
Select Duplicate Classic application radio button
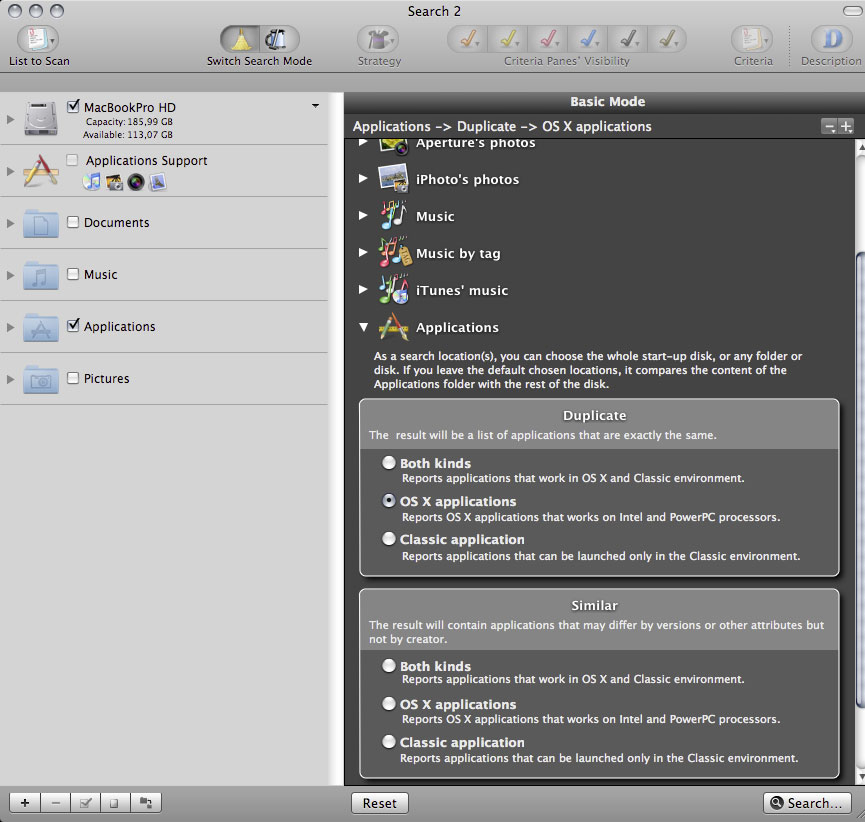(389, 538)
